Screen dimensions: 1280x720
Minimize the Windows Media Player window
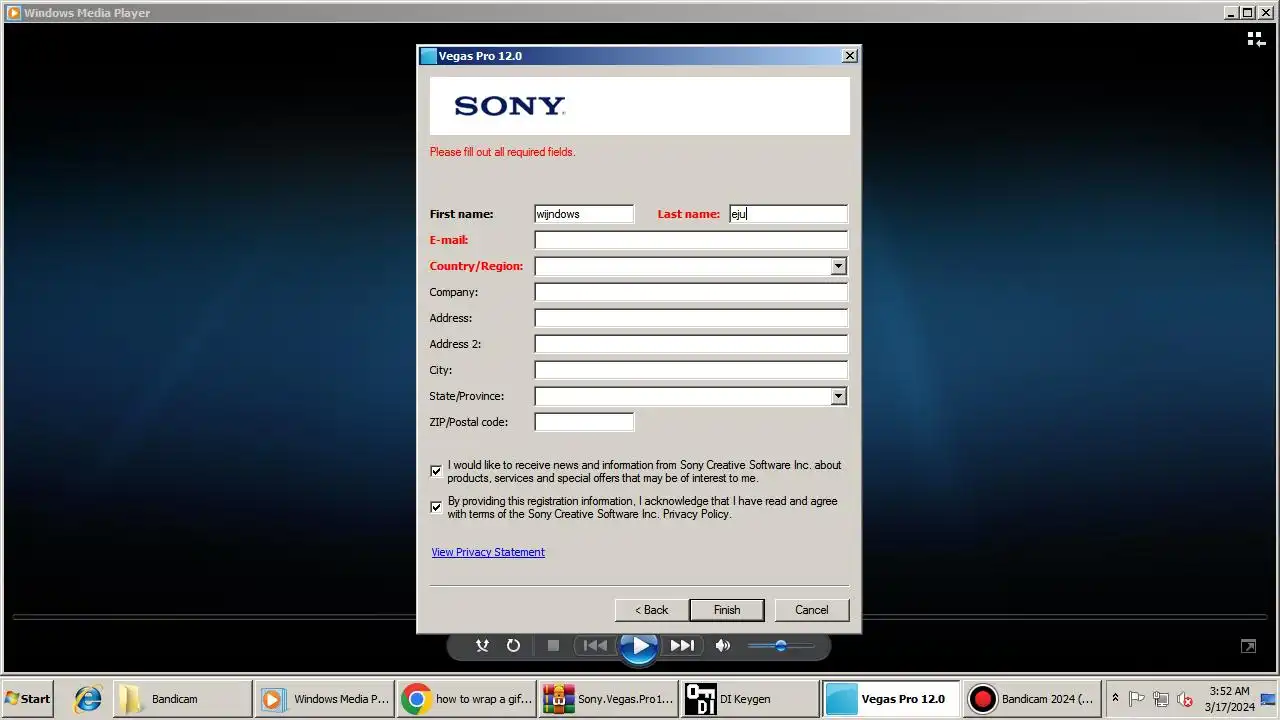pyautogui.click(x=1231, y=13)
